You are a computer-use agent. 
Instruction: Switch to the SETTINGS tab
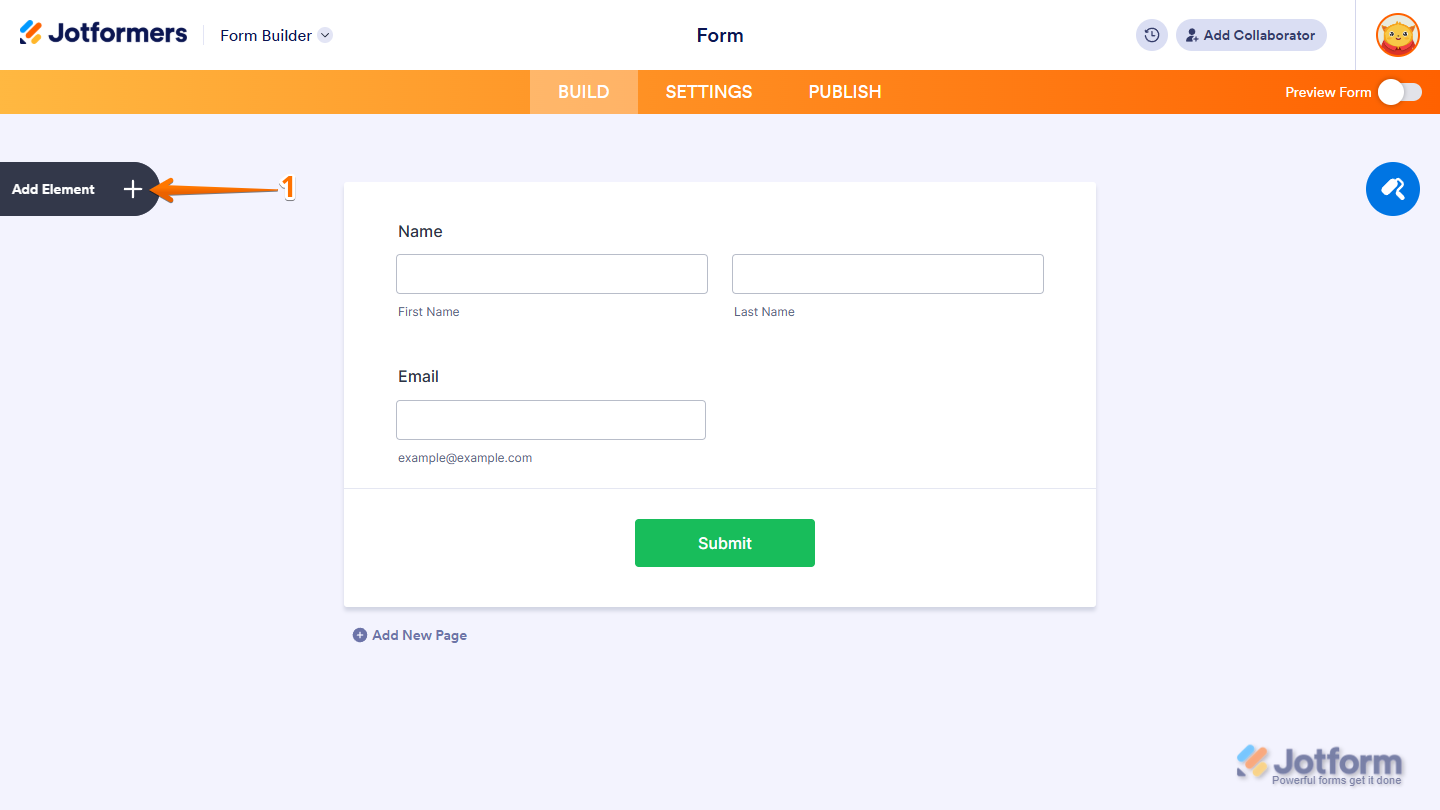(x=708, y=91)
